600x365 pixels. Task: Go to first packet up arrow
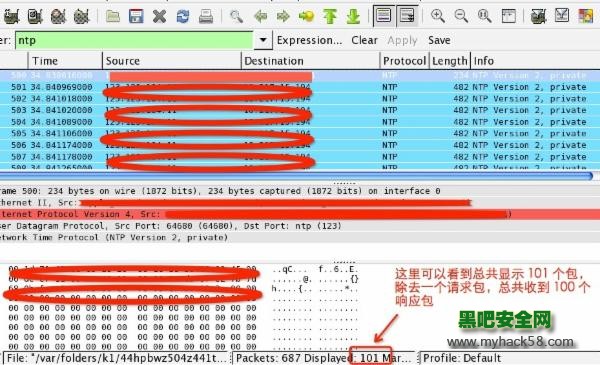pyautogui.click(x=330, y=16)
